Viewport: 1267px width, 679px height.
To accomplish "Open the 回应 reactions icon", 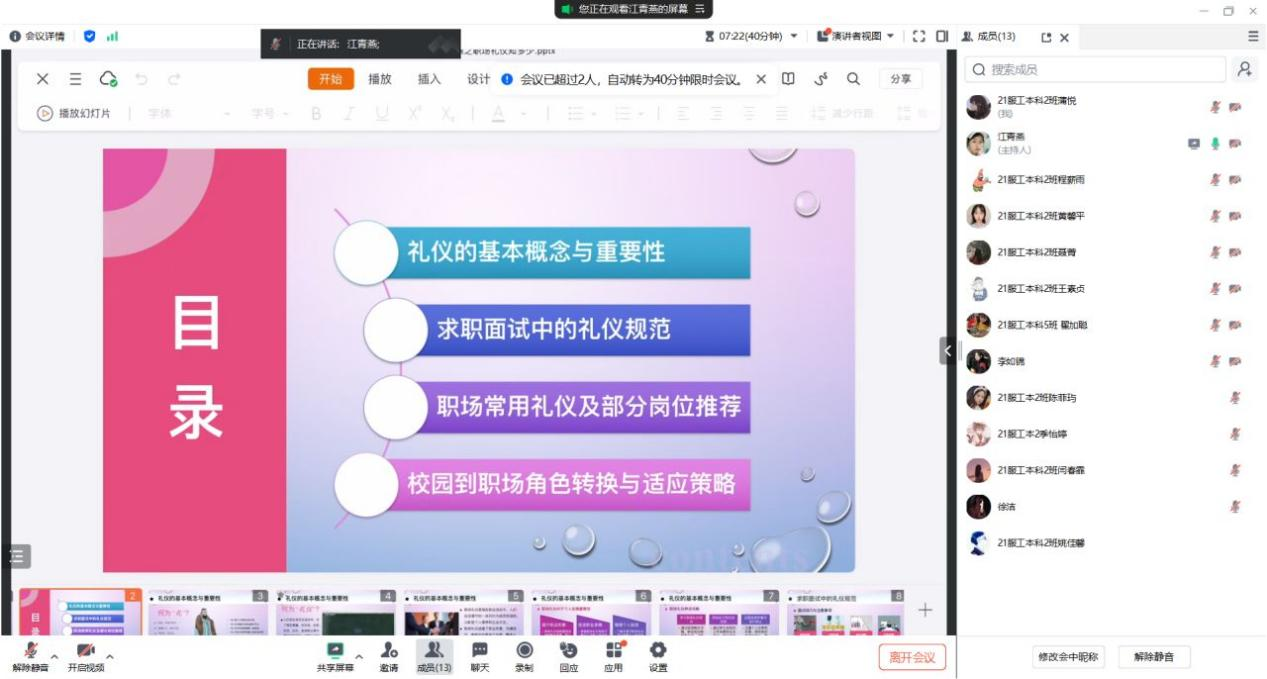I will 569,655.
